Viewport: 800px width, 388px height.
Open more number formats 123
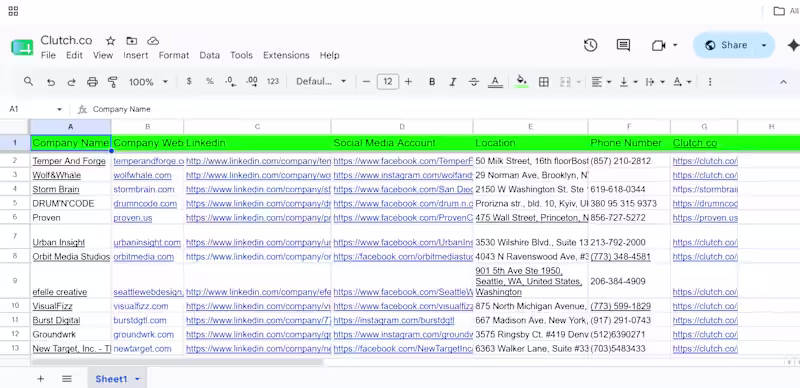pyautogui.click(x=273, y=81)
